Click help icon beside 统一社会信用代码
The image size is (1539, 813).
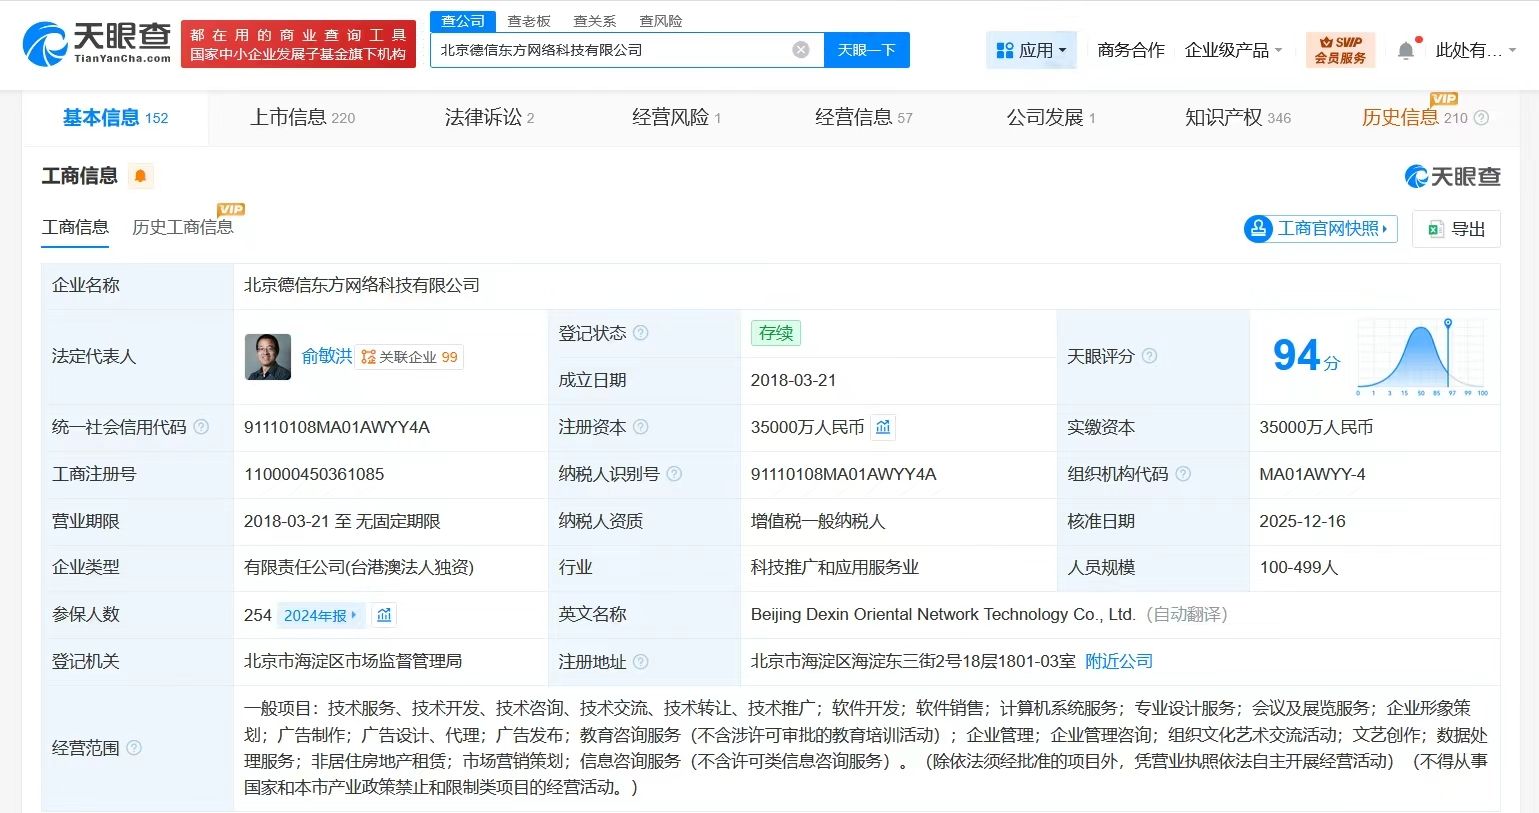(x=201, y=427)
